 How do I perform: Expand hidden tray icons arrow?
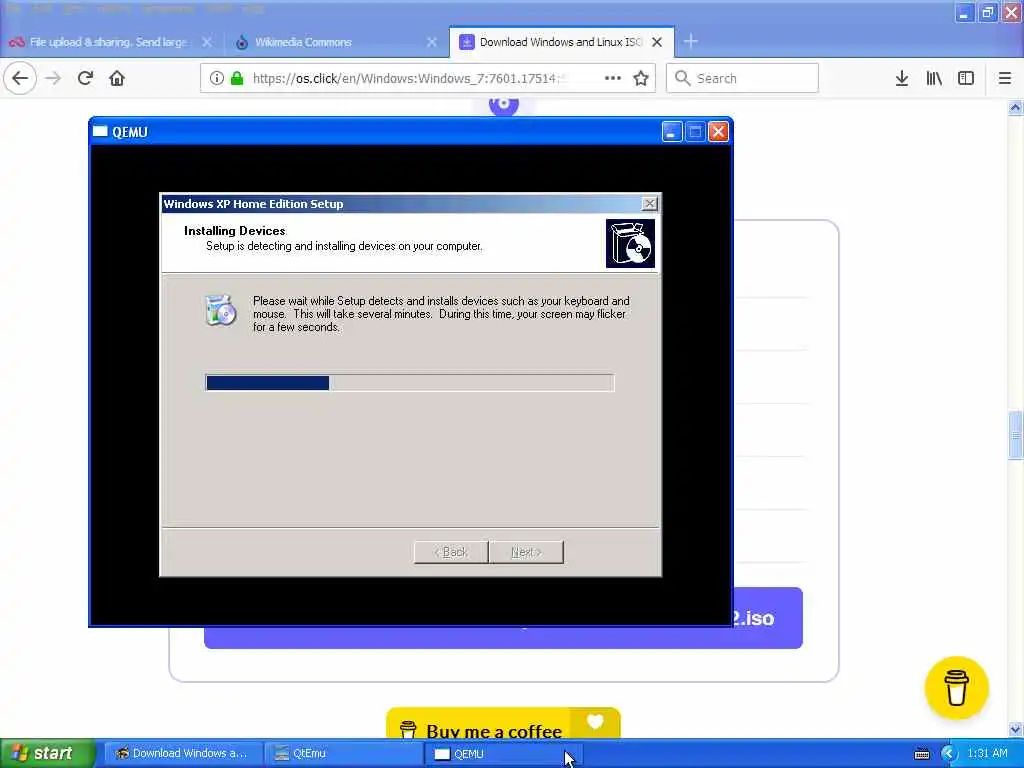pos(948,754)
